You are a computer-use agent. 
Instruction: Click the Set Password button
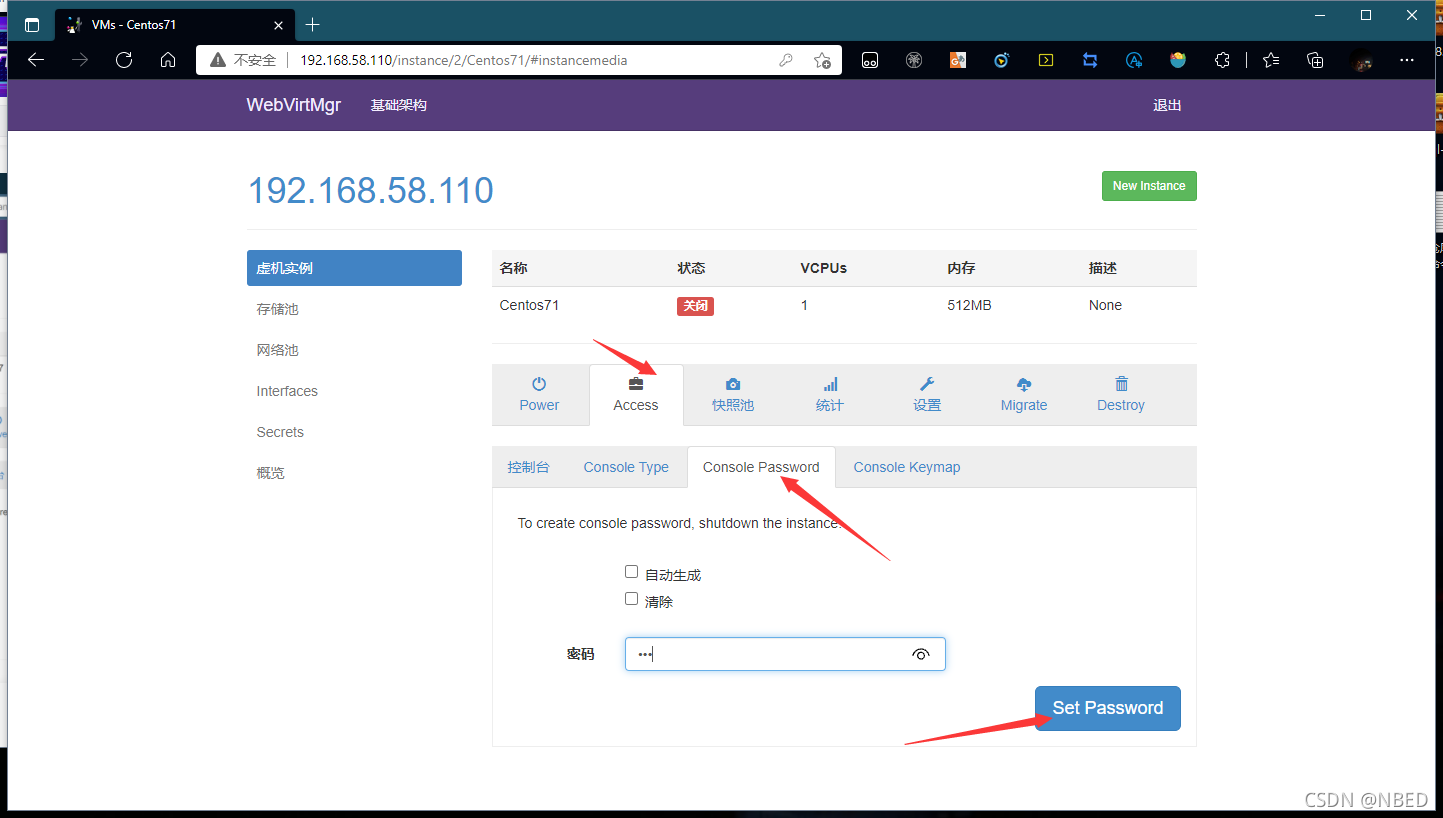1108,708
